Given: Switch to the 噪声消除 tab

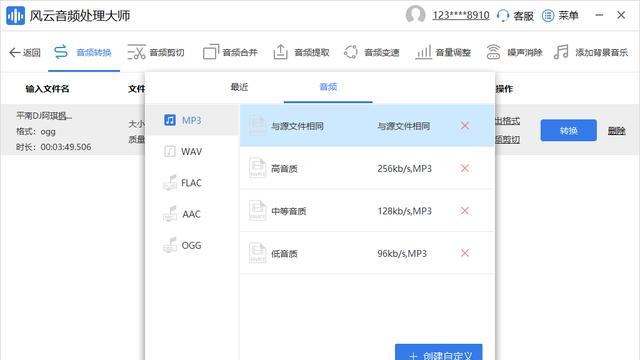Looking at the screenshot, I should (x=514, y=52).
